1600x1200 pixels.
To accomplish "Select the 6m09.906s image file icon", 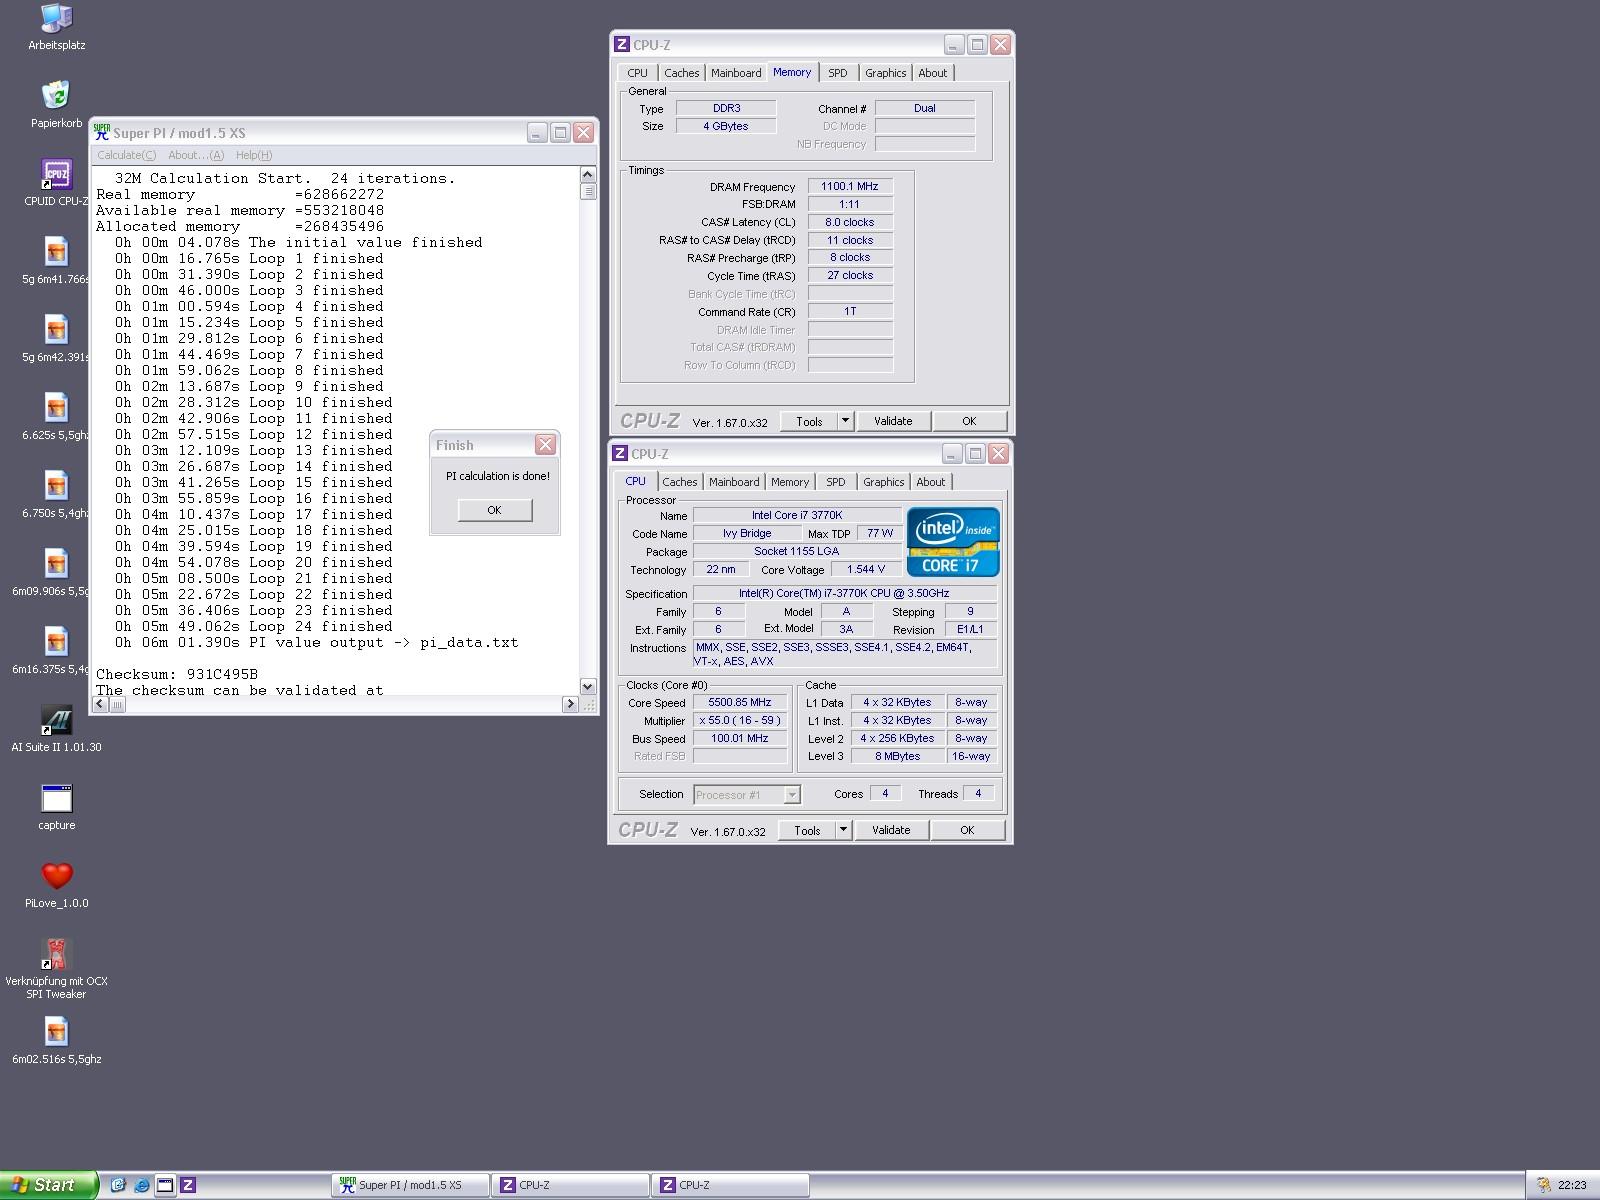I will click(x=56, y=564).
